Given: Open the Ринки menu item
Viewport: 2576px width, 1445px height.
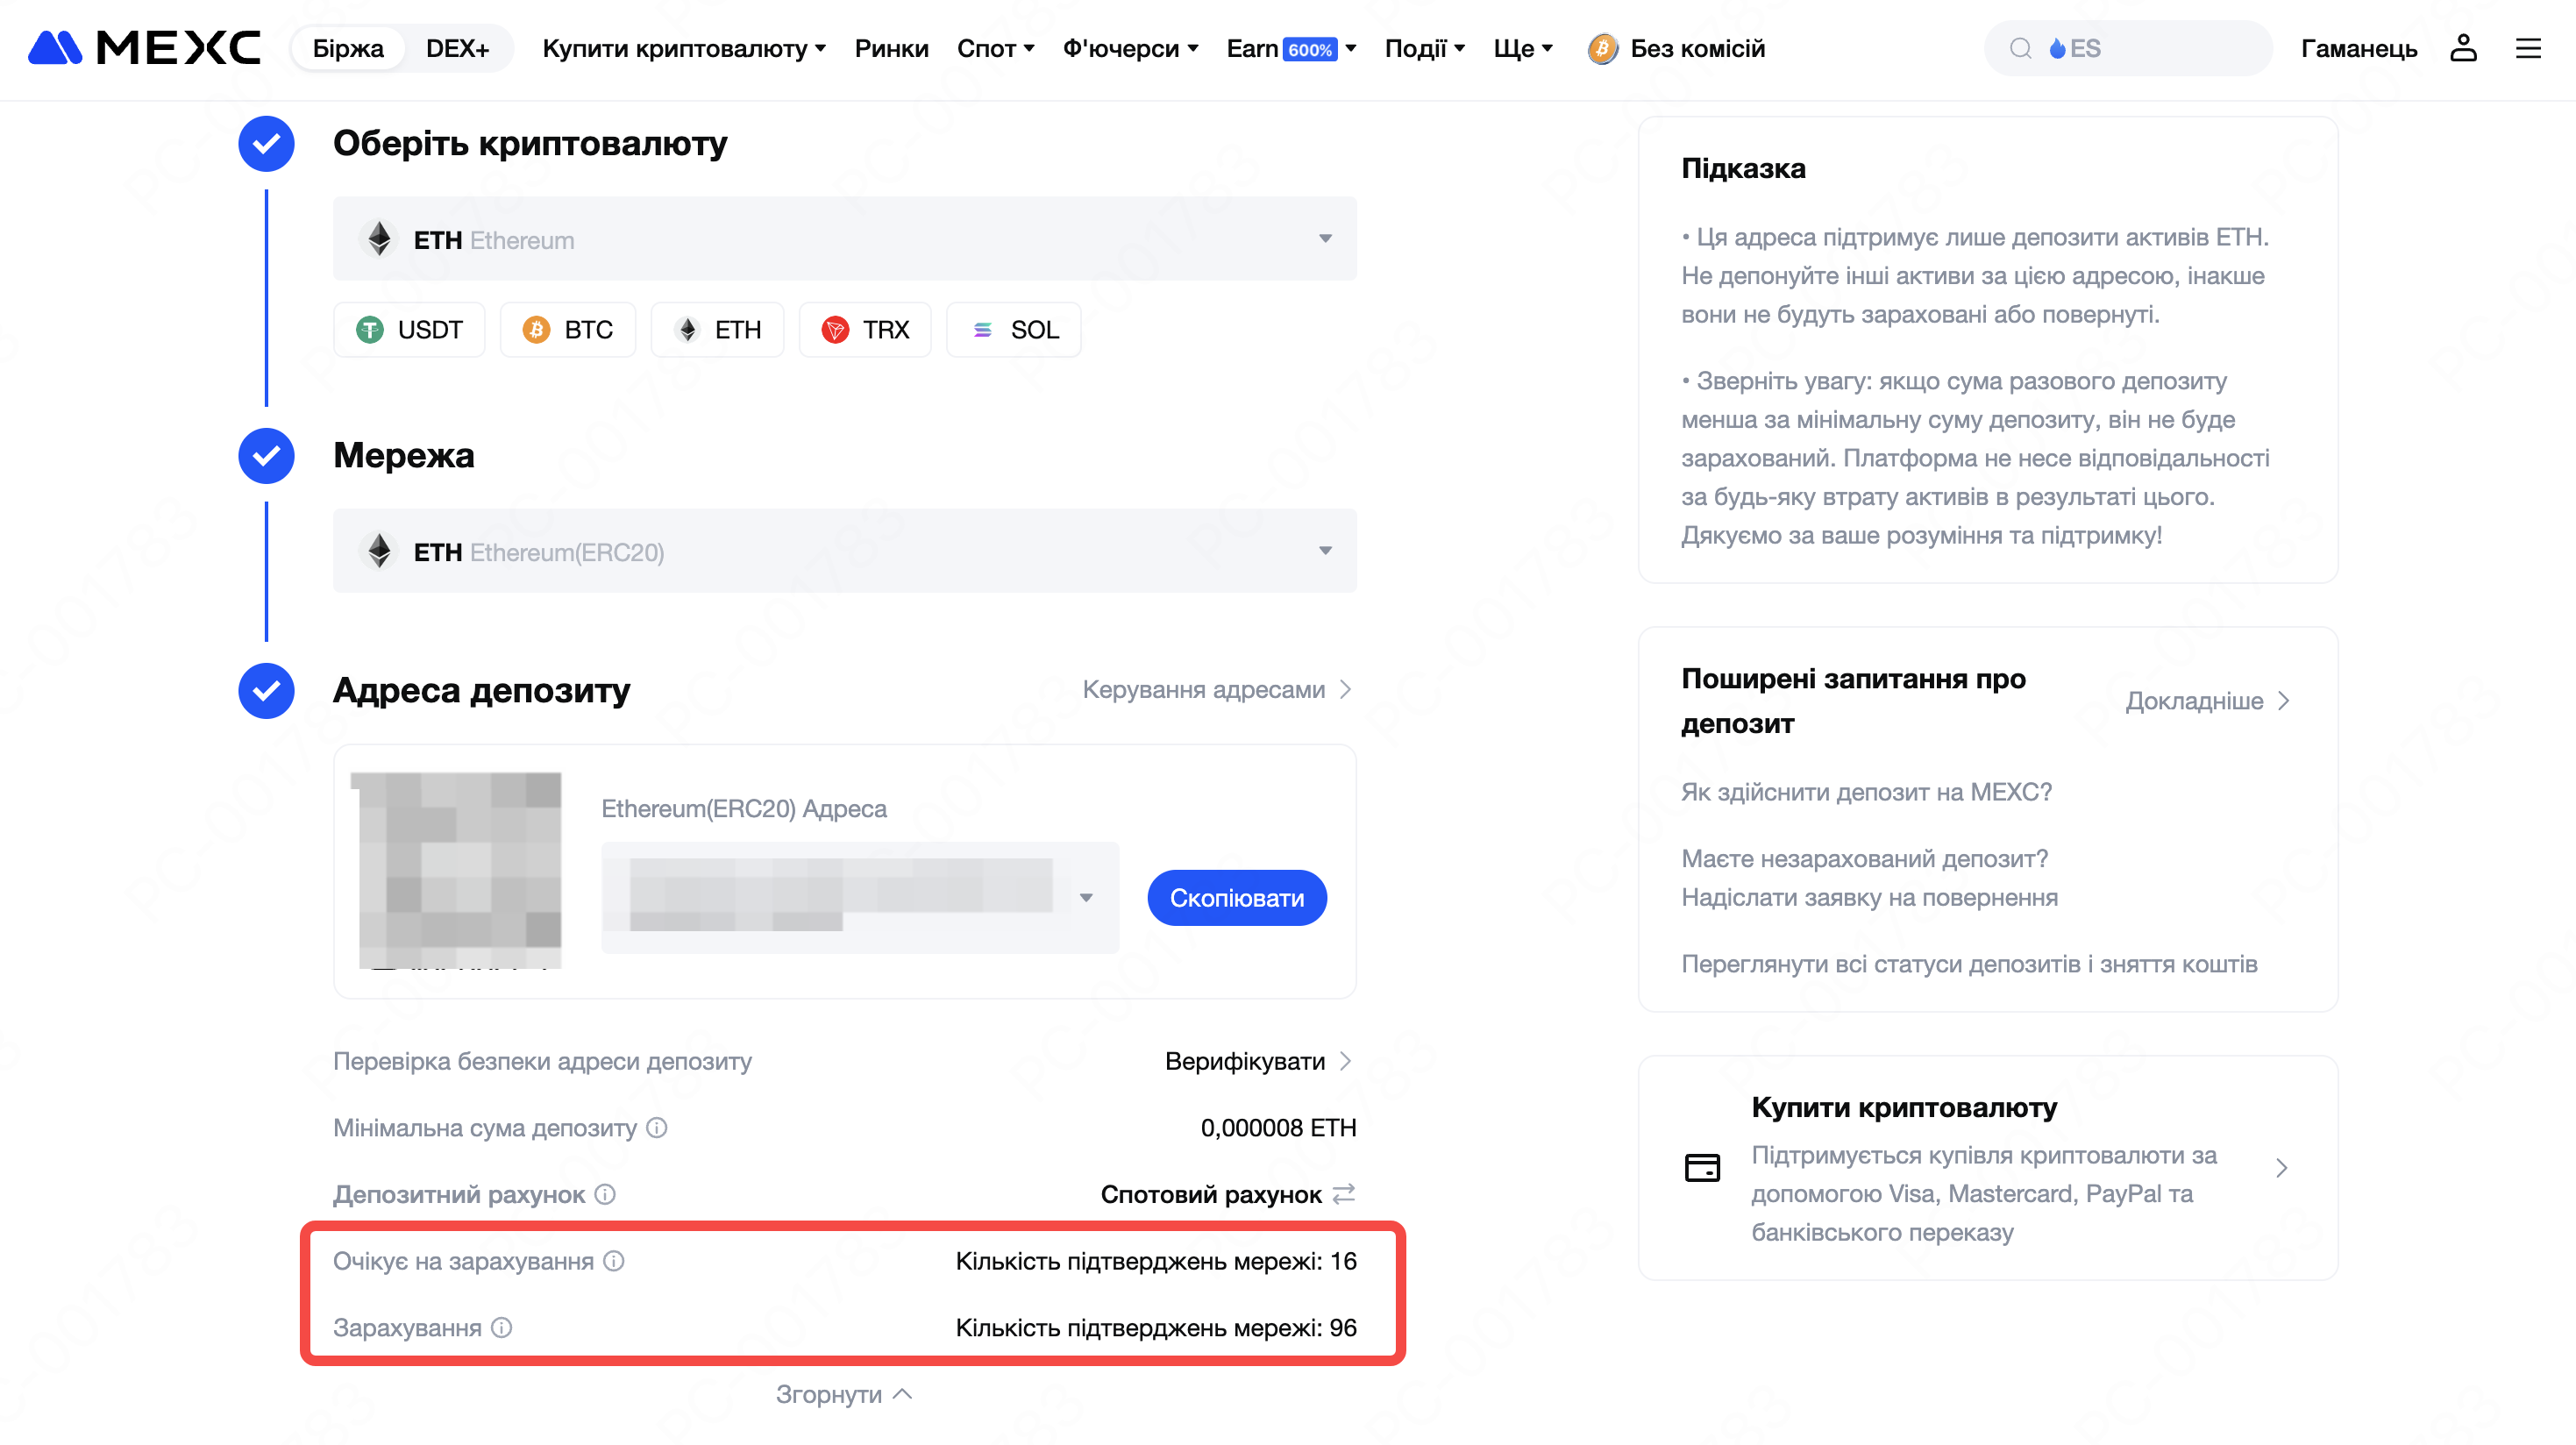Looking at the screenshot, I should [891, 48].
